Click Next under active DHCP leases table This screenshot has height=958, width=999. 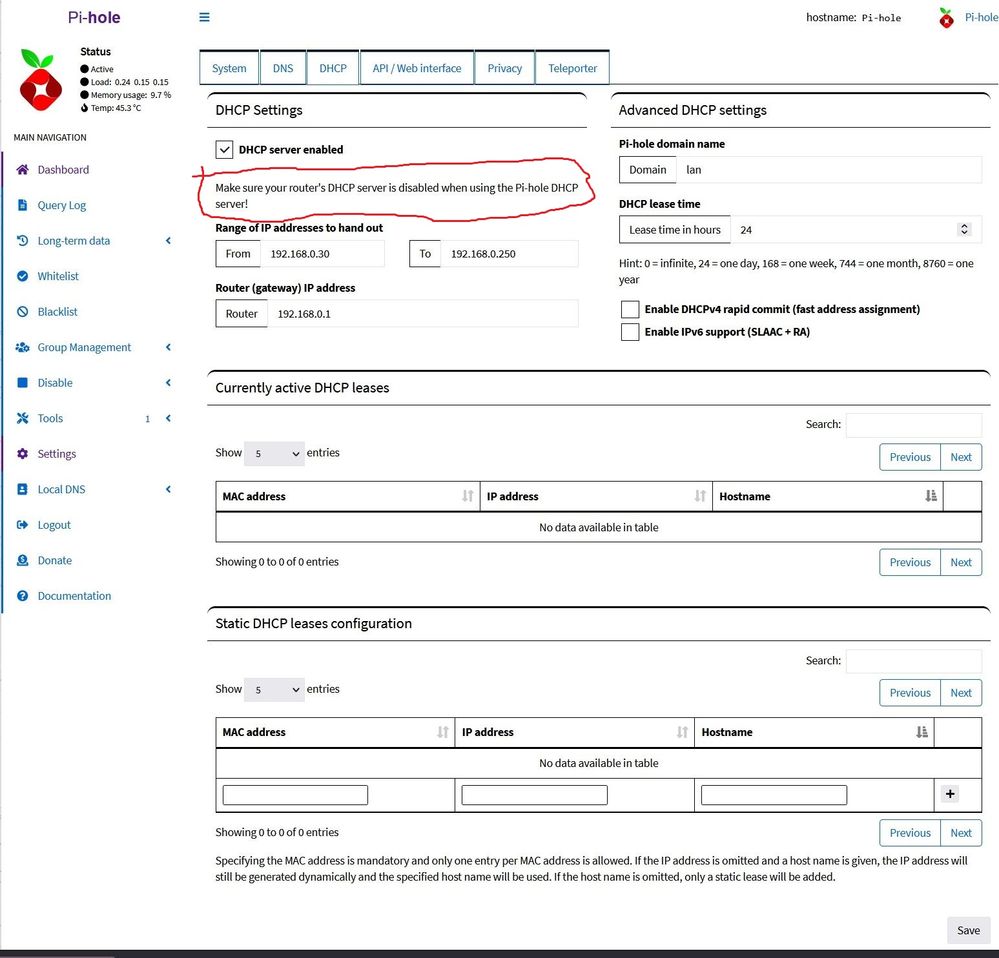pos(960,562)
